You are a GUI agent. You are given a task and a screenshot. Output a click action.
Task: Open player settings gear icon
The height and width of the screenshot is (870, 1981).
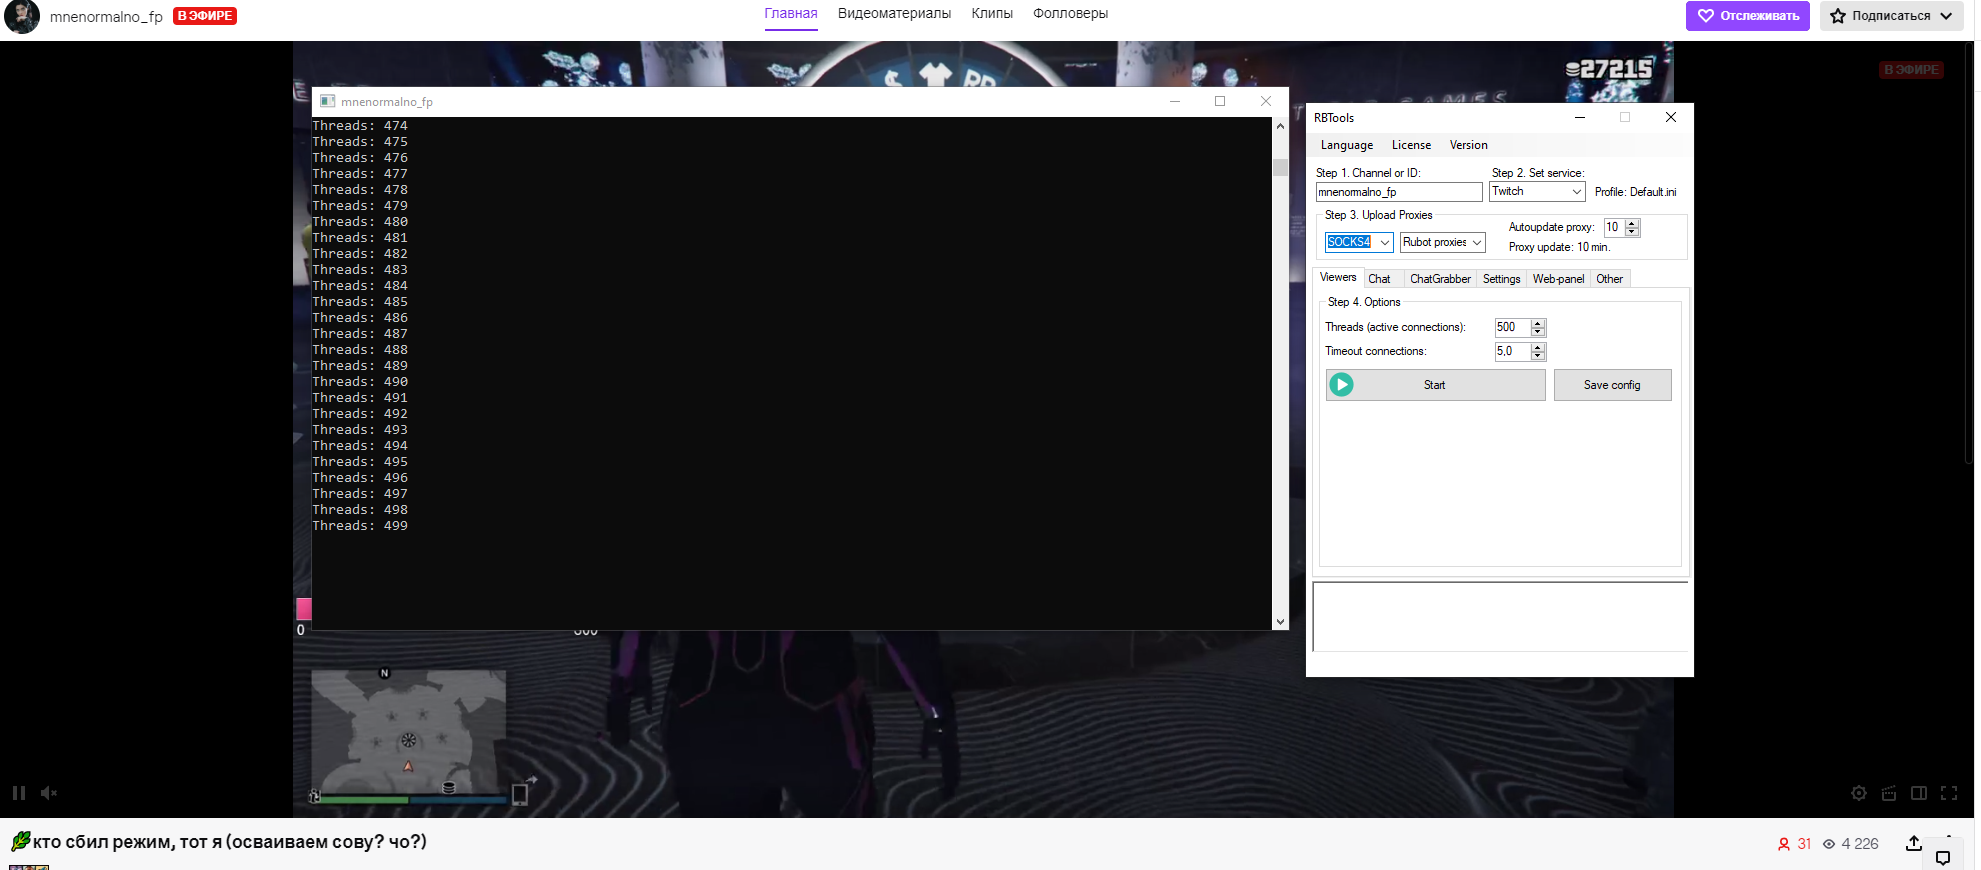(1858, 793)
